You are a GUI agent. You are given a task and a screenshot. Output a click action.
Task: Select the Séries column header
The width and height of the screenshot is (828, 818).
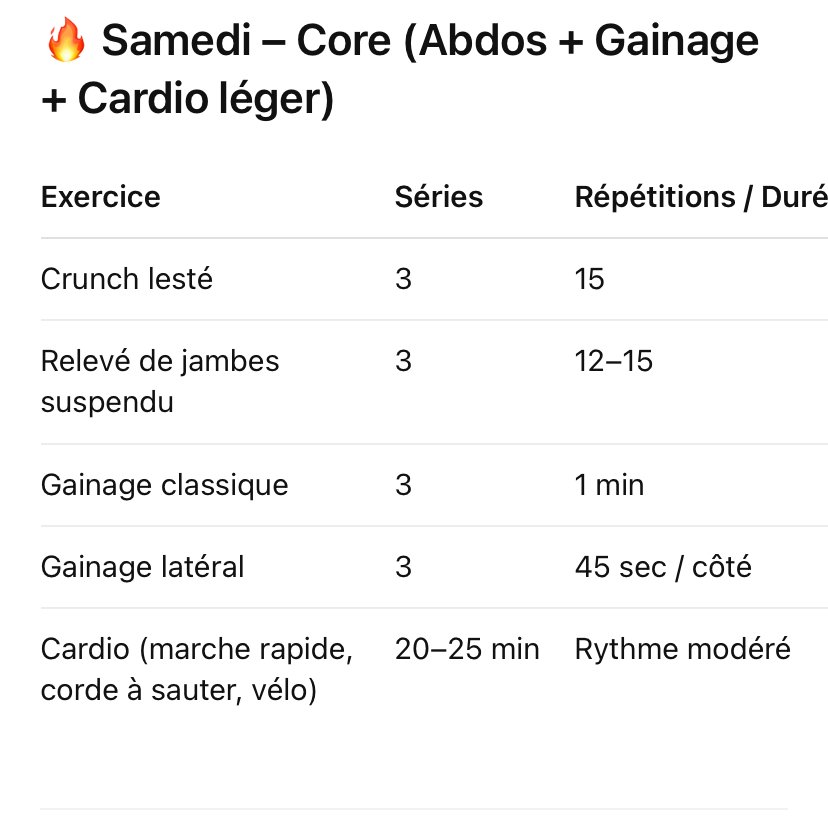coord(438,197)
